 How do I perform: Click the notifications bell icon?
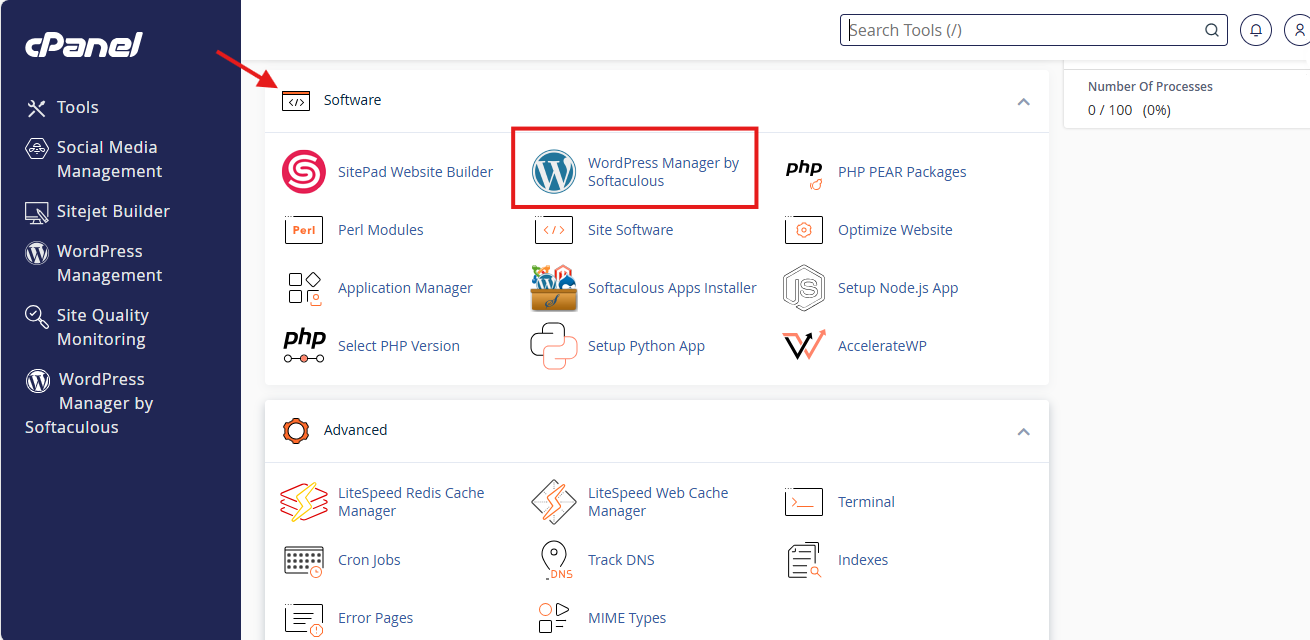[1256, 30]
